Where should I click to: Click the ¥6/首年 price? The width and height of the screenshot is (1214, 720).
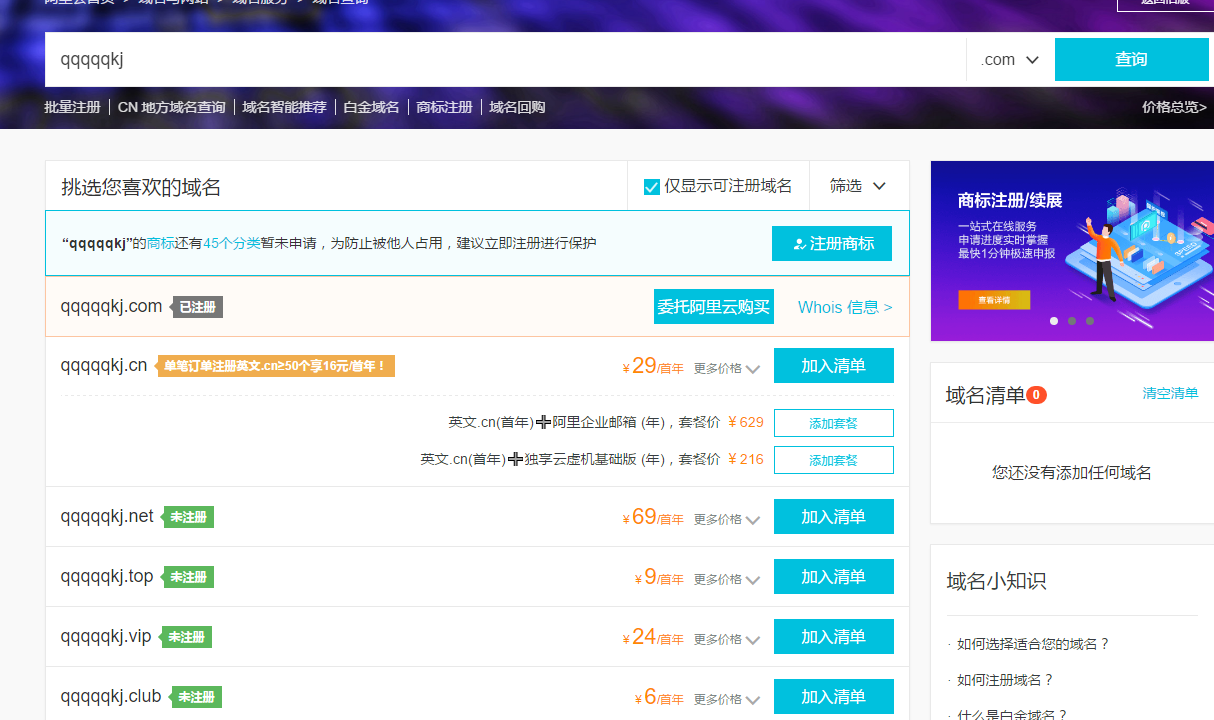(659, 697)
